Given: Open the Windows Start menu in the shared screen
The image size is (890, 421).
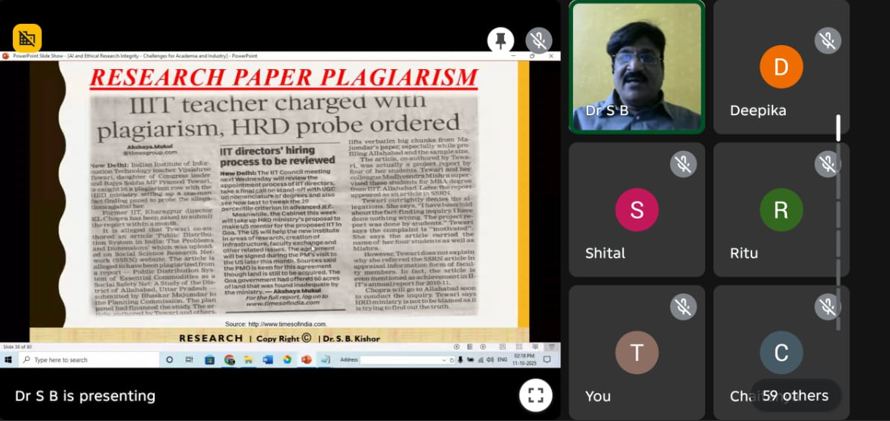Looking at the screenshot, I should (9, 359).
